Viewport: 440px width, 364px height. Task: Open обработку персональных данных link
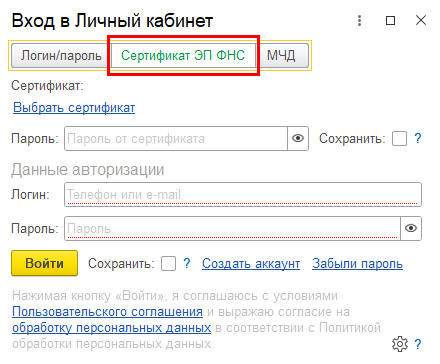(x=112, y=328)
